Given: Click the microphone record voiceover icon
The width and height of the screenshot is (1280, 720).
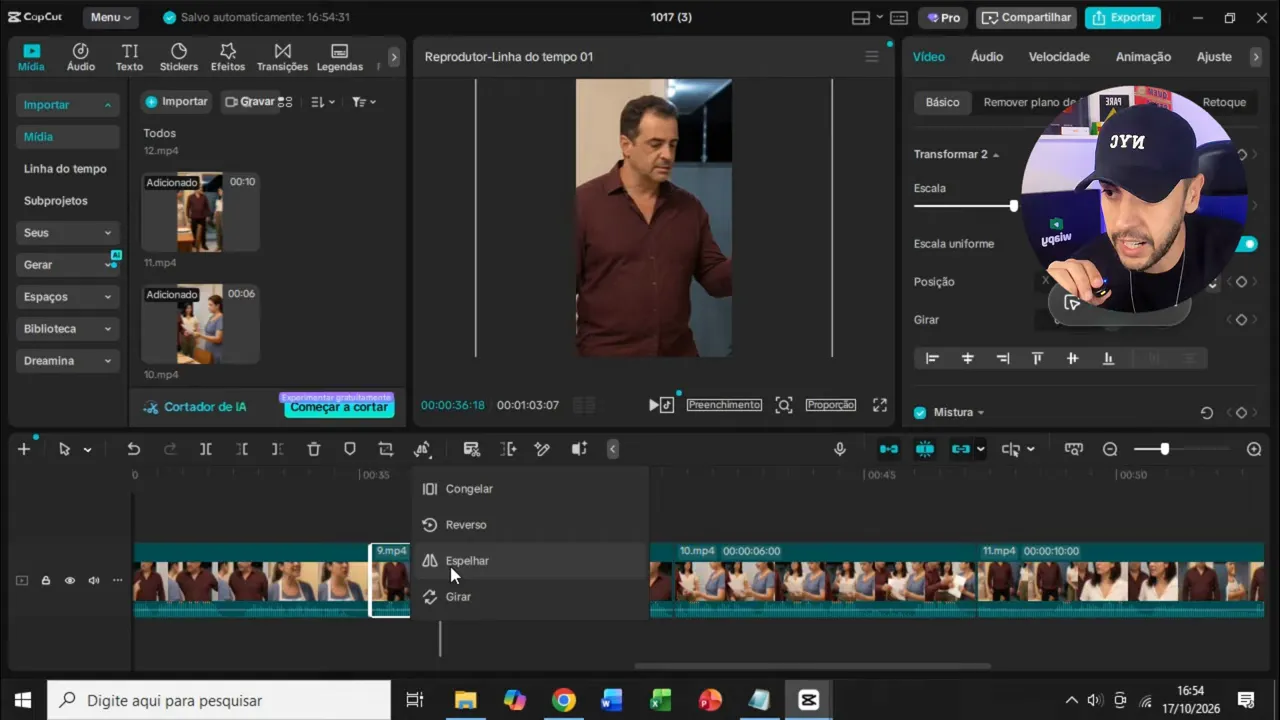Looking at the screenshot, I should [840, 449].
